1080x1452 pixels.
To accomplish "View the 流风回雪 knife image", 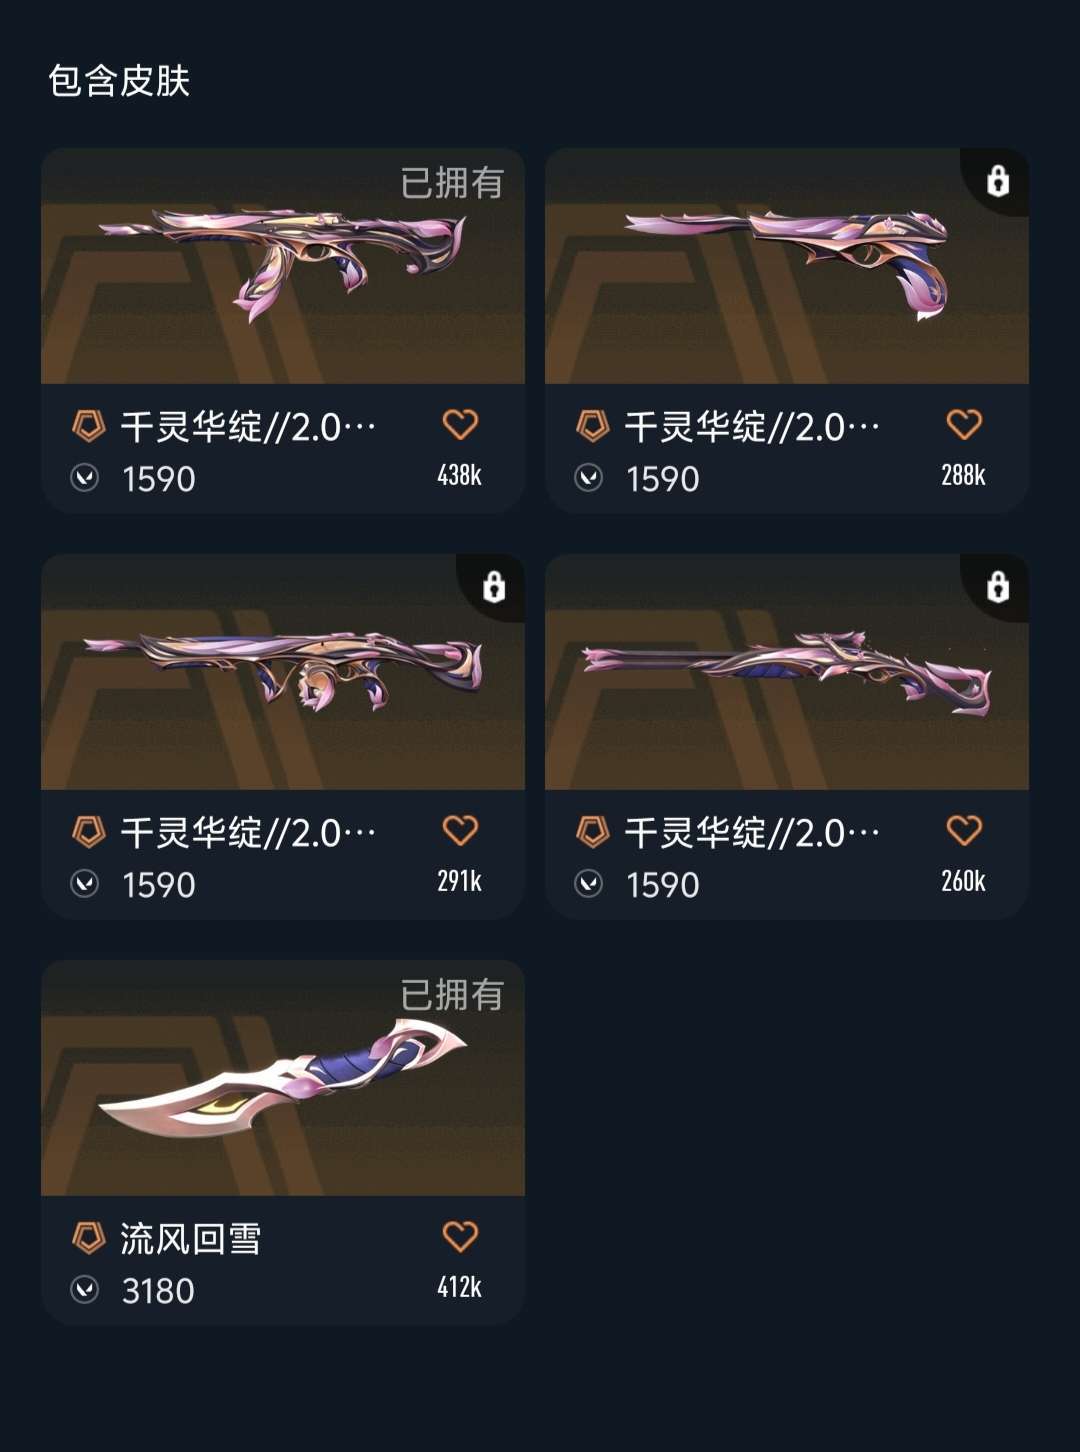I will click(x=283, y=1078).
